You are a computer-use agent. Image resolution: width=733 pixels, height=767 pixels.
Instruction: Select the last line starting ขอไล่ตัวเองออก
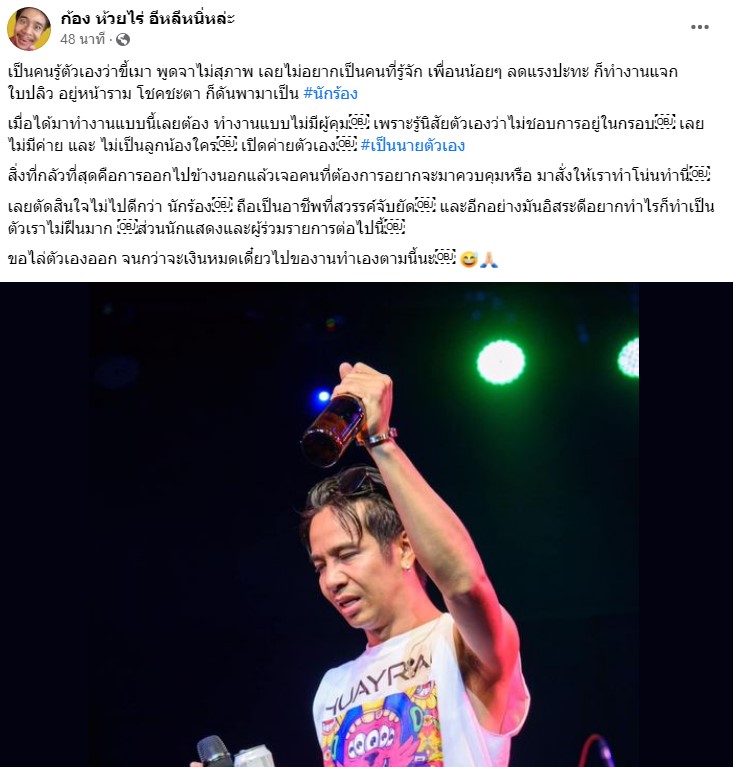coord(253,259)
